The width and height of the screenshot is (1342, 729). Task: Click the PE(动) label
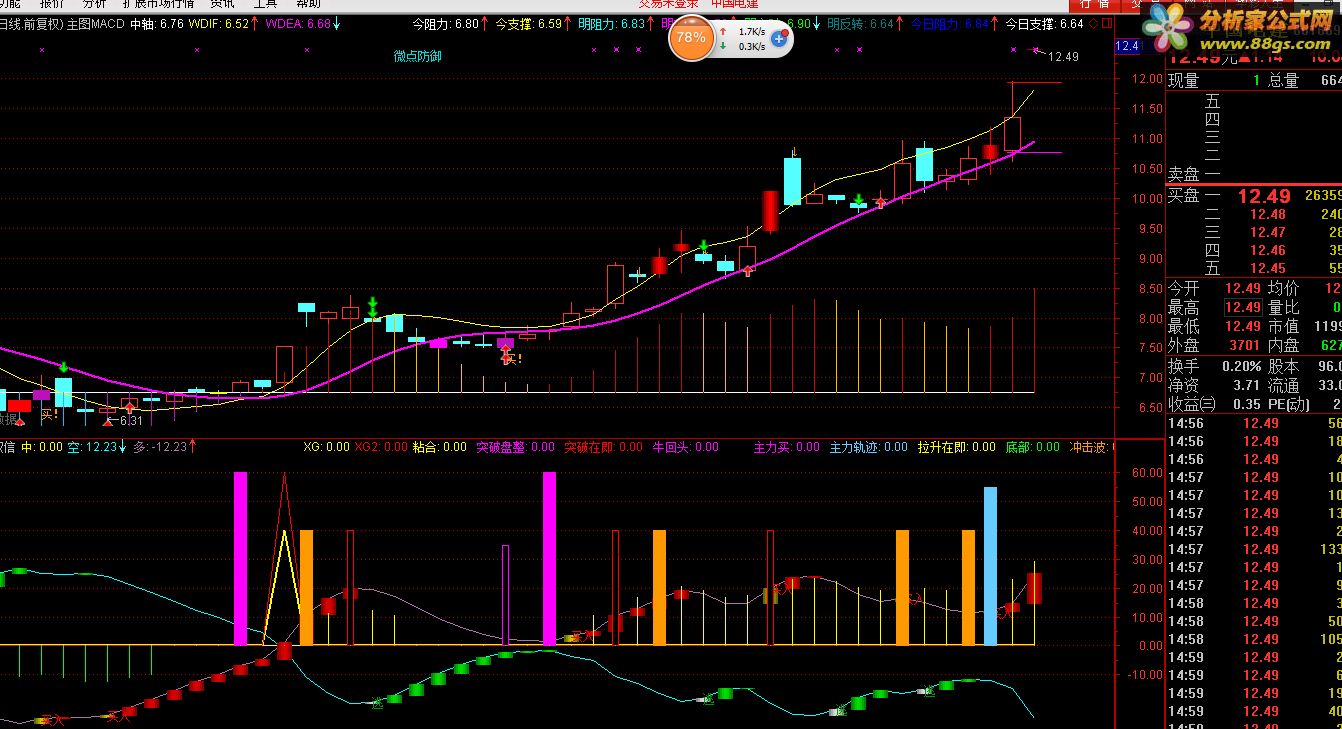pyautogui.click(x=1289, y=404)
